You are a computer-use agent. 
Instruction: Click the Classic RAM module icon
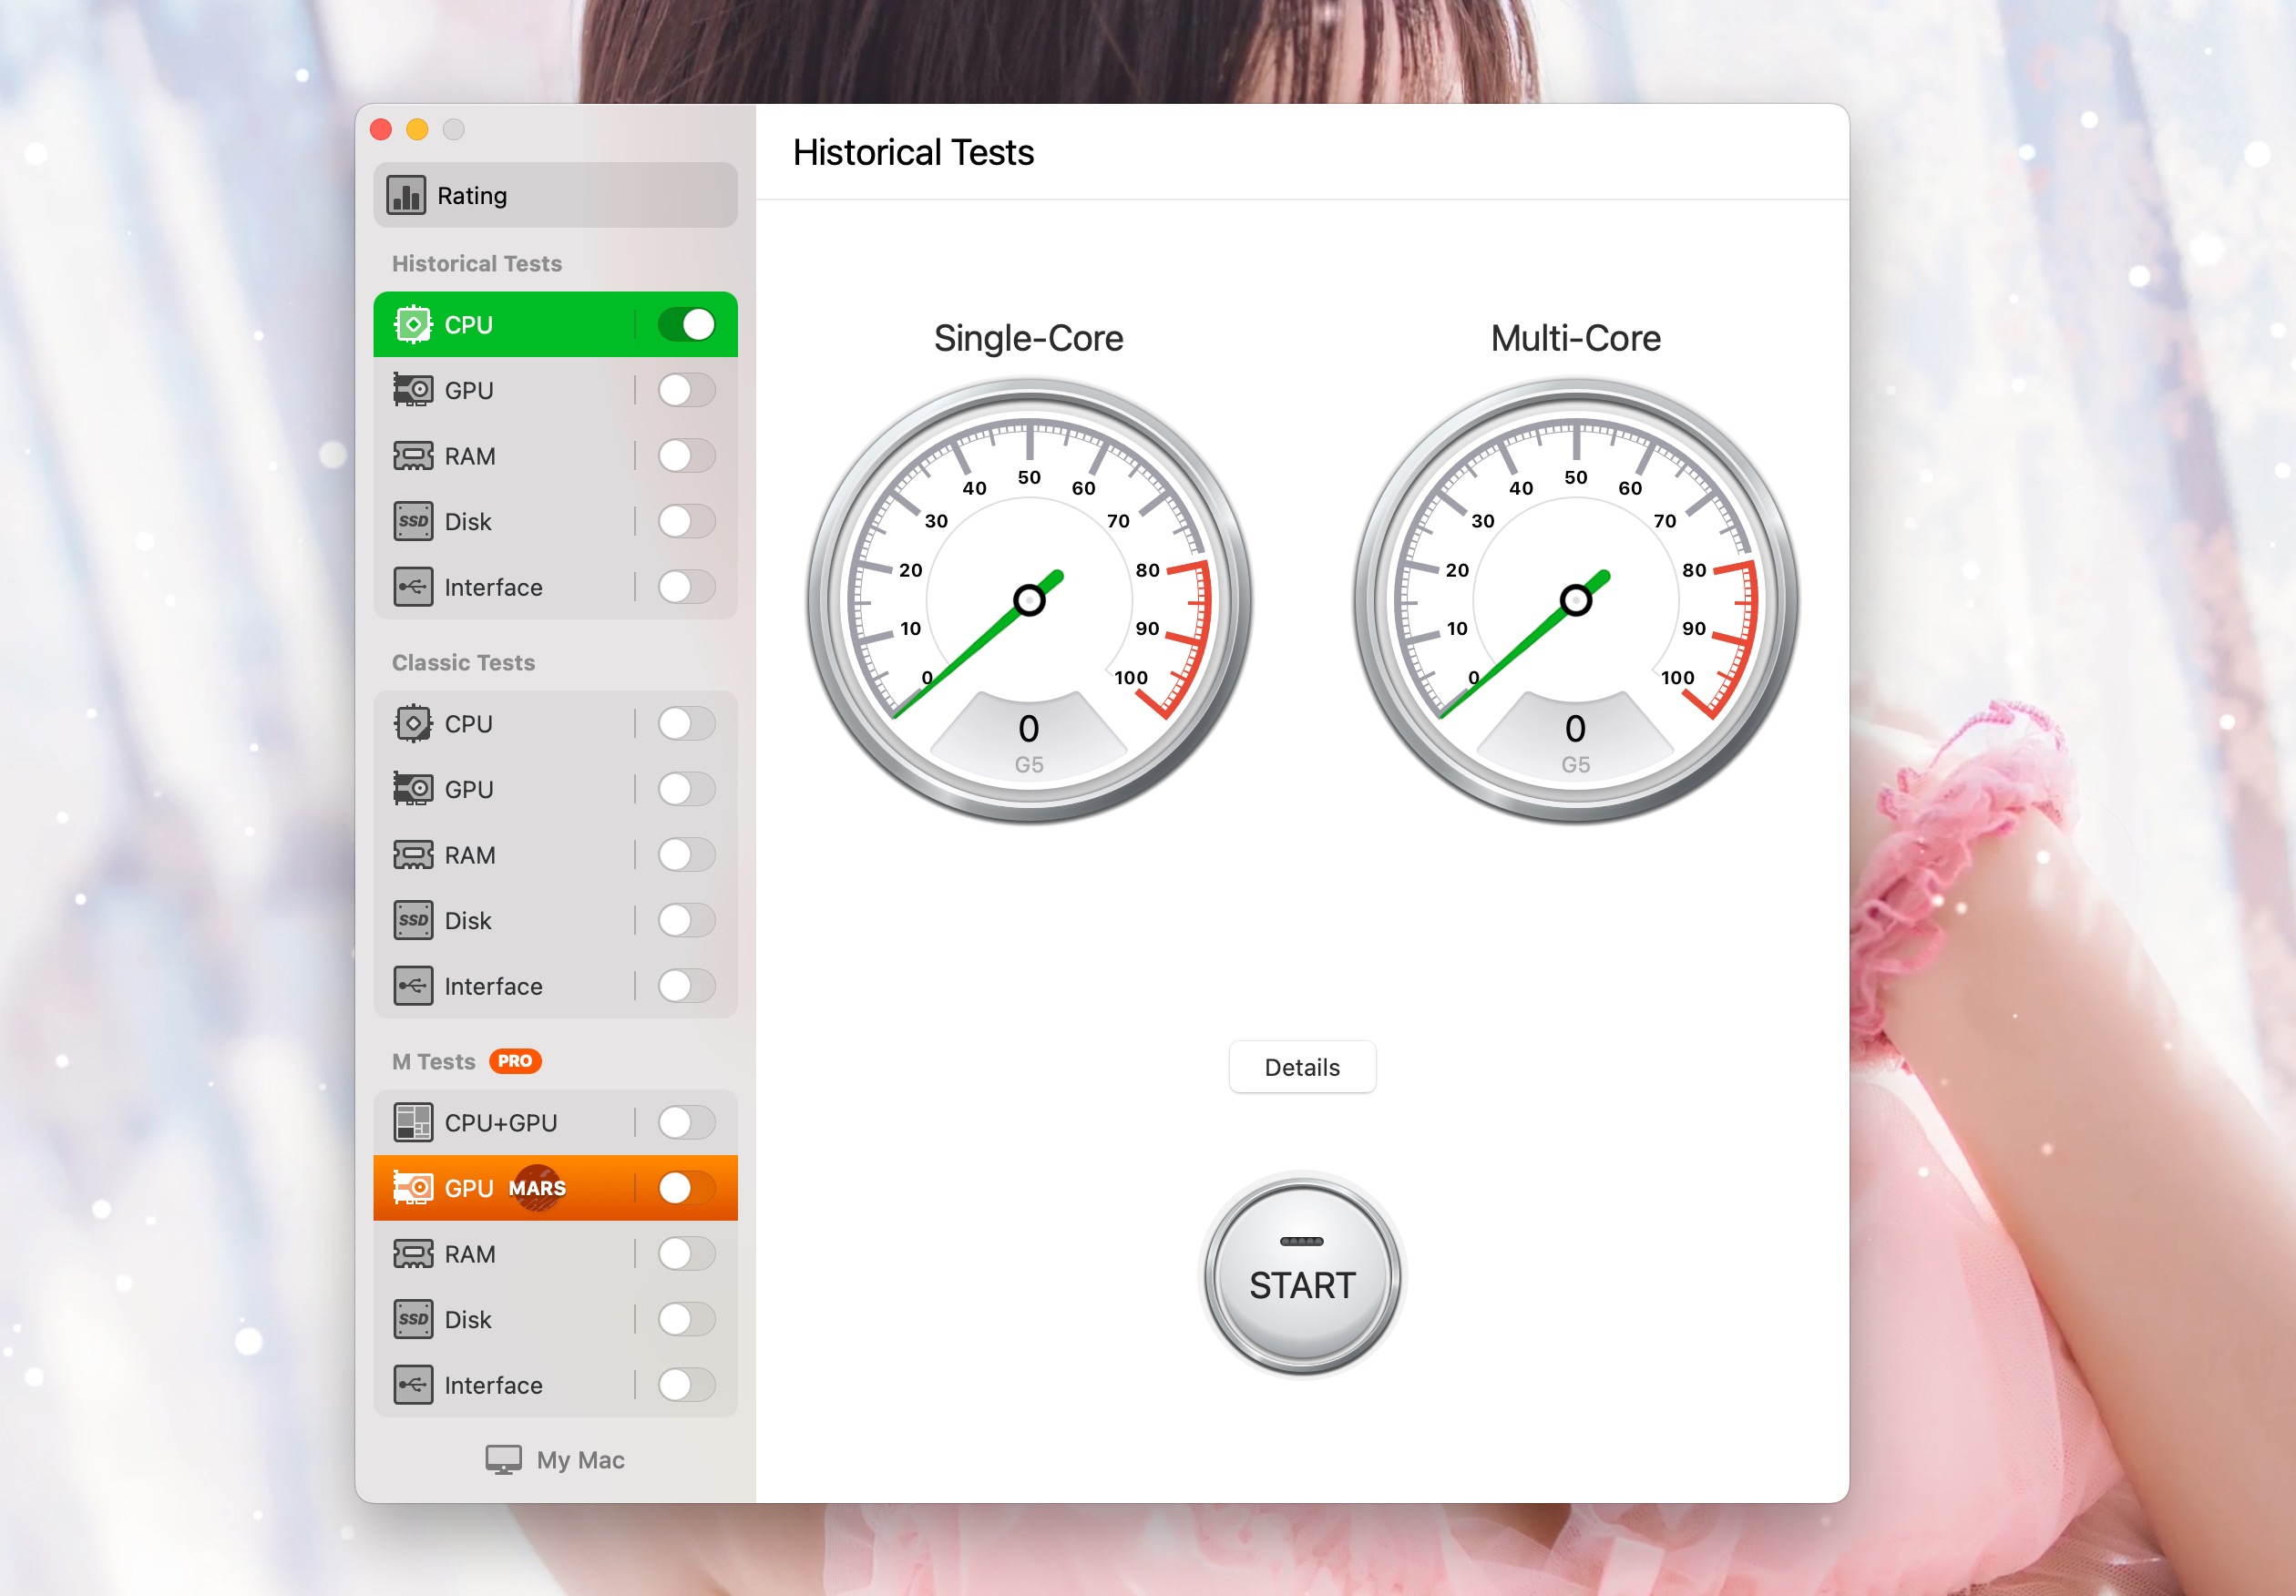click(413, 855)
